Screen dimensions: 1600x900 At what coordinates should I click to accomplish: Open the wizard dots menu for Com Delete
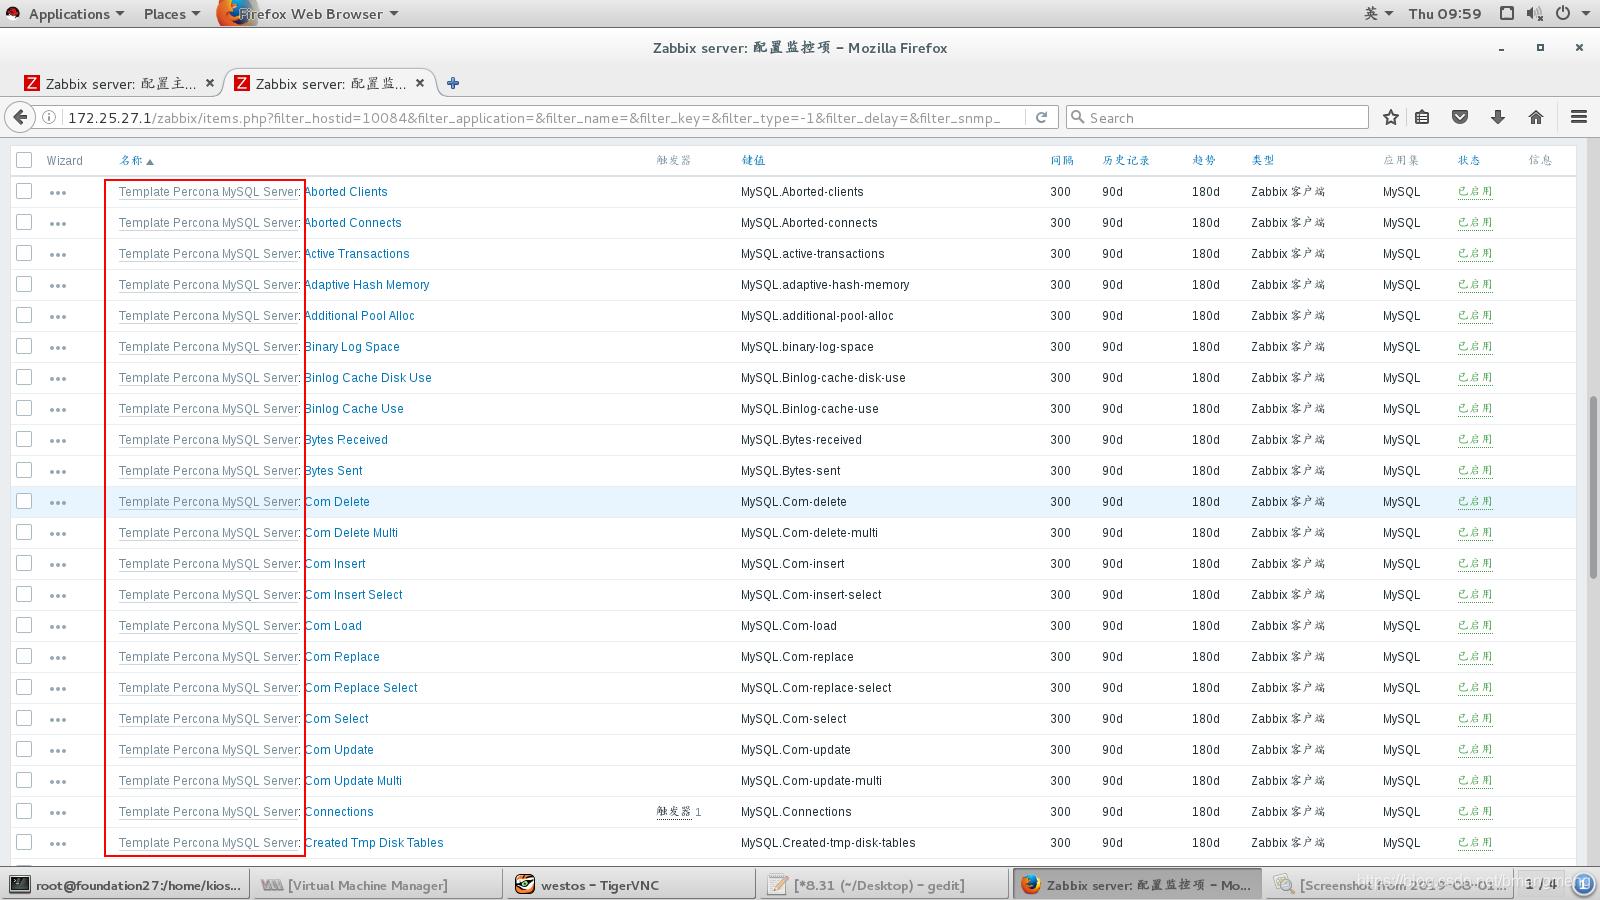(x=58, y=503)
